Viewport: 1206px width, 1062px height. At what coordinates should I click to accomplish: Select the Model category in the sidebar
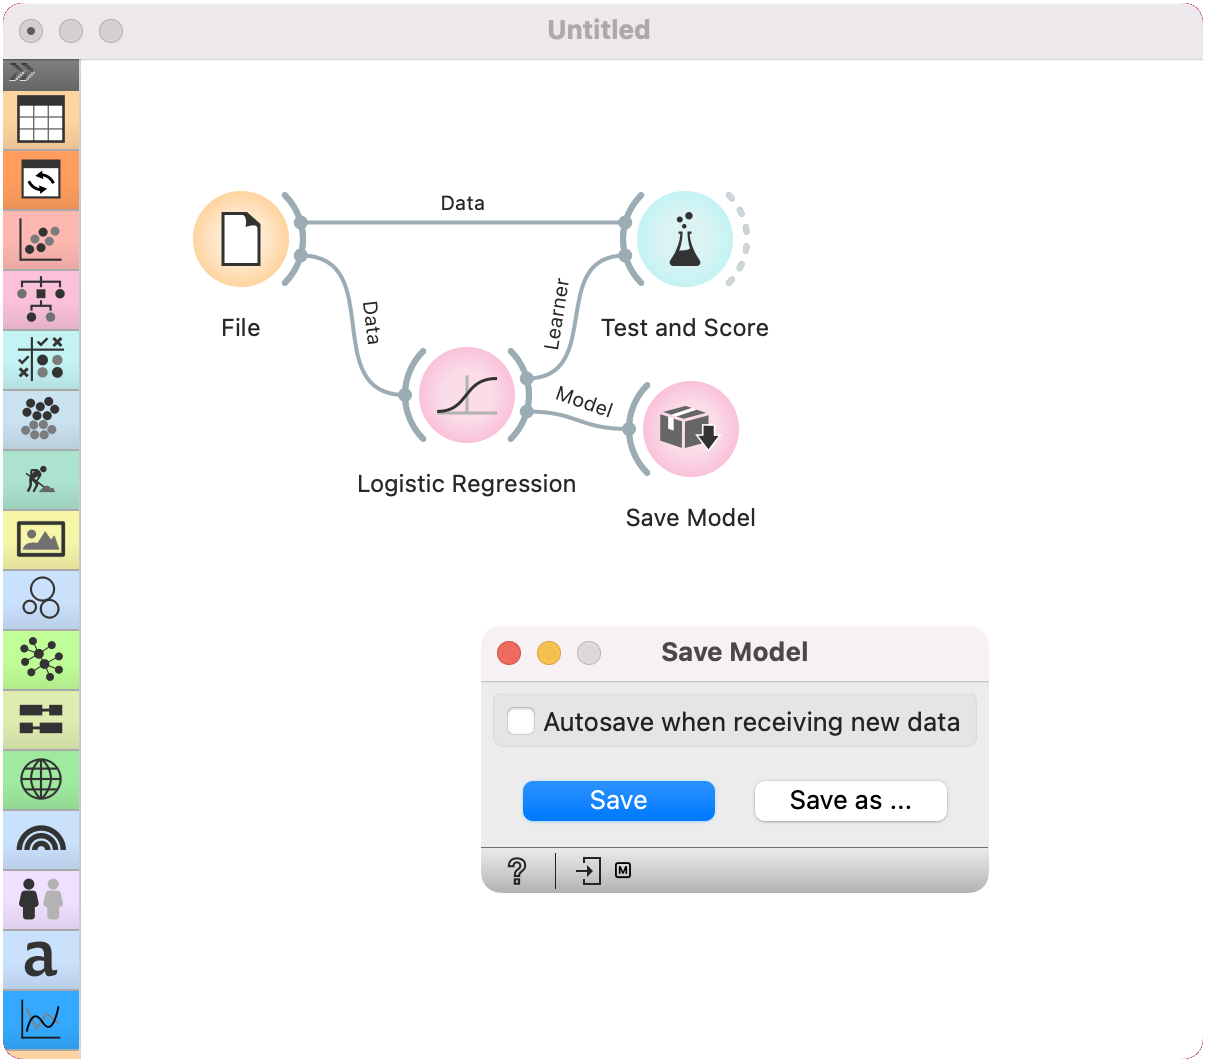pyautogui.click(x=40, y=300)
